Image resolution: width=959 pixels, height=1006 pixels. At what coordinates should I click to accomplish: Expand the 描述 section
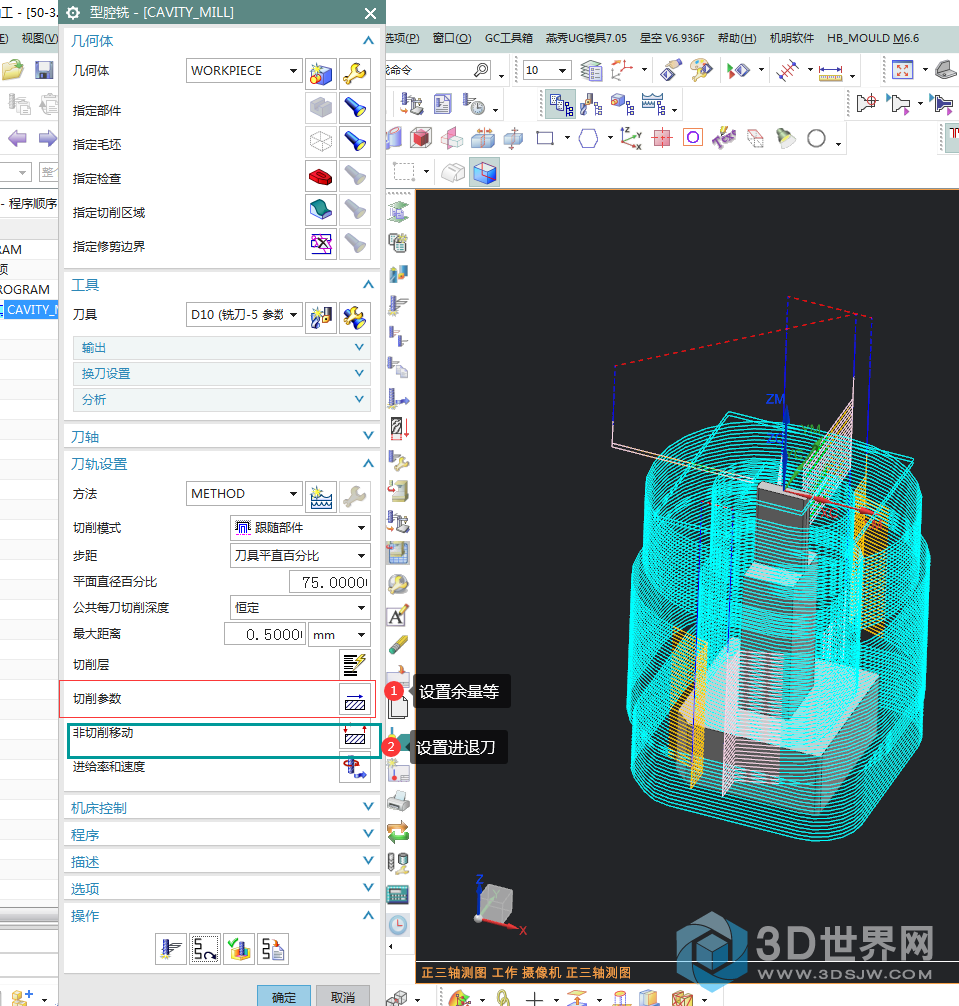(x=221, y=862)
